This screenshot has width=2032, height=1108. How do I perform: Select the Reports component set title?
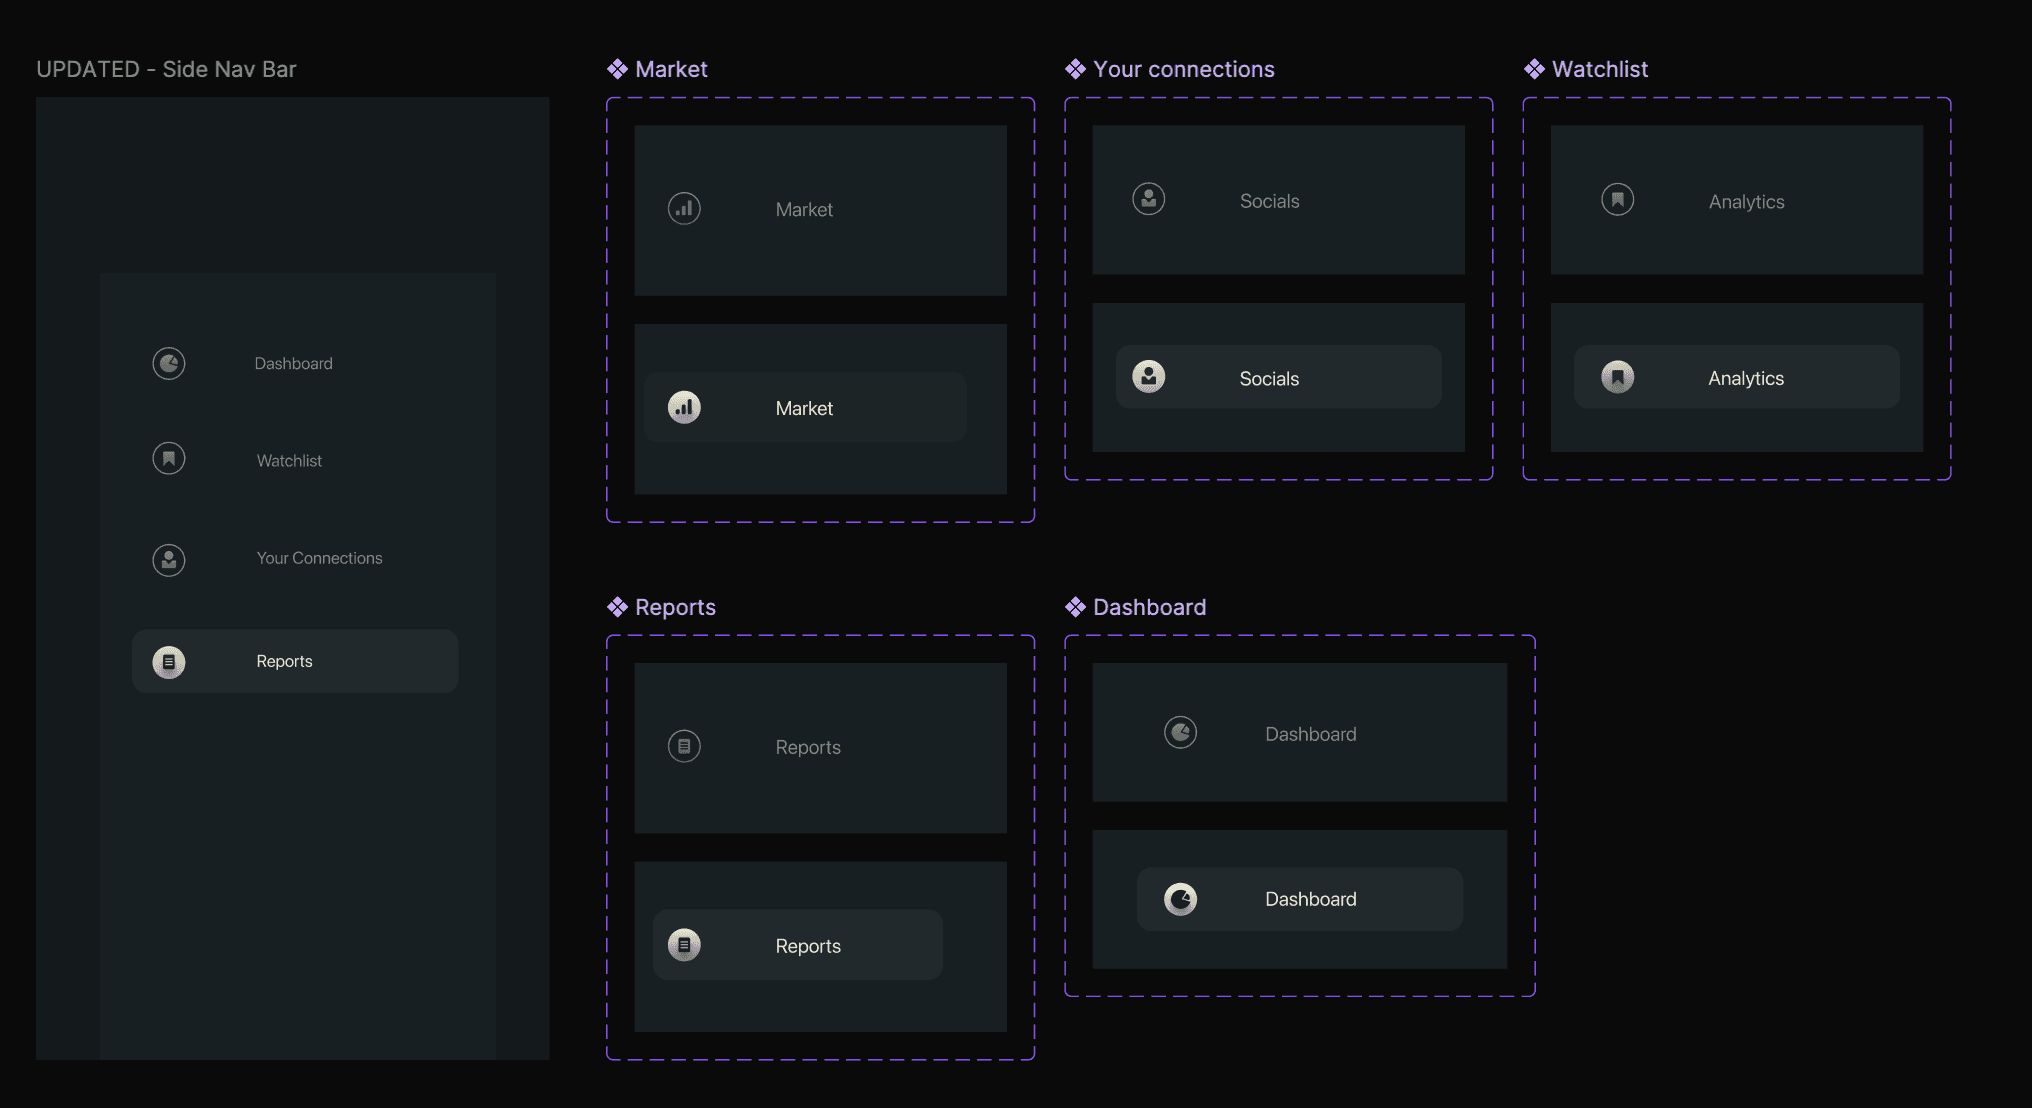[x=675, y=607]
